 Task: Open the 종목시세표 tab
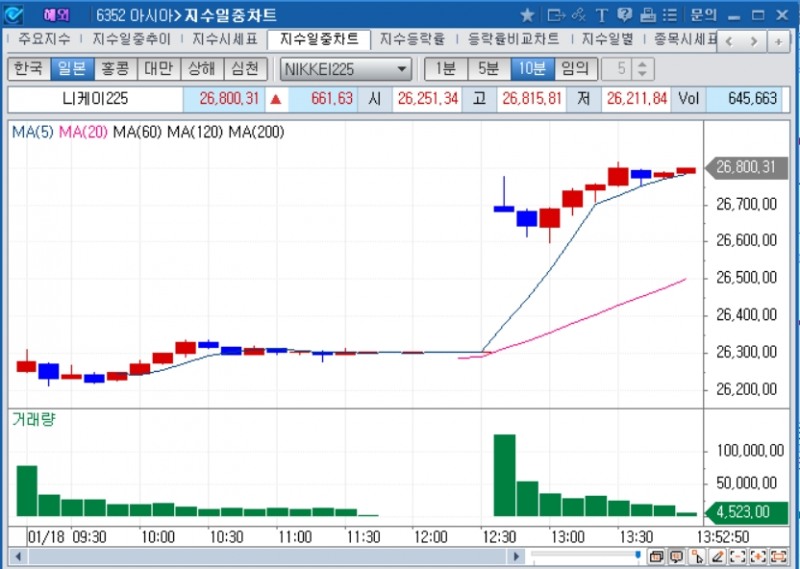point(685,39)
